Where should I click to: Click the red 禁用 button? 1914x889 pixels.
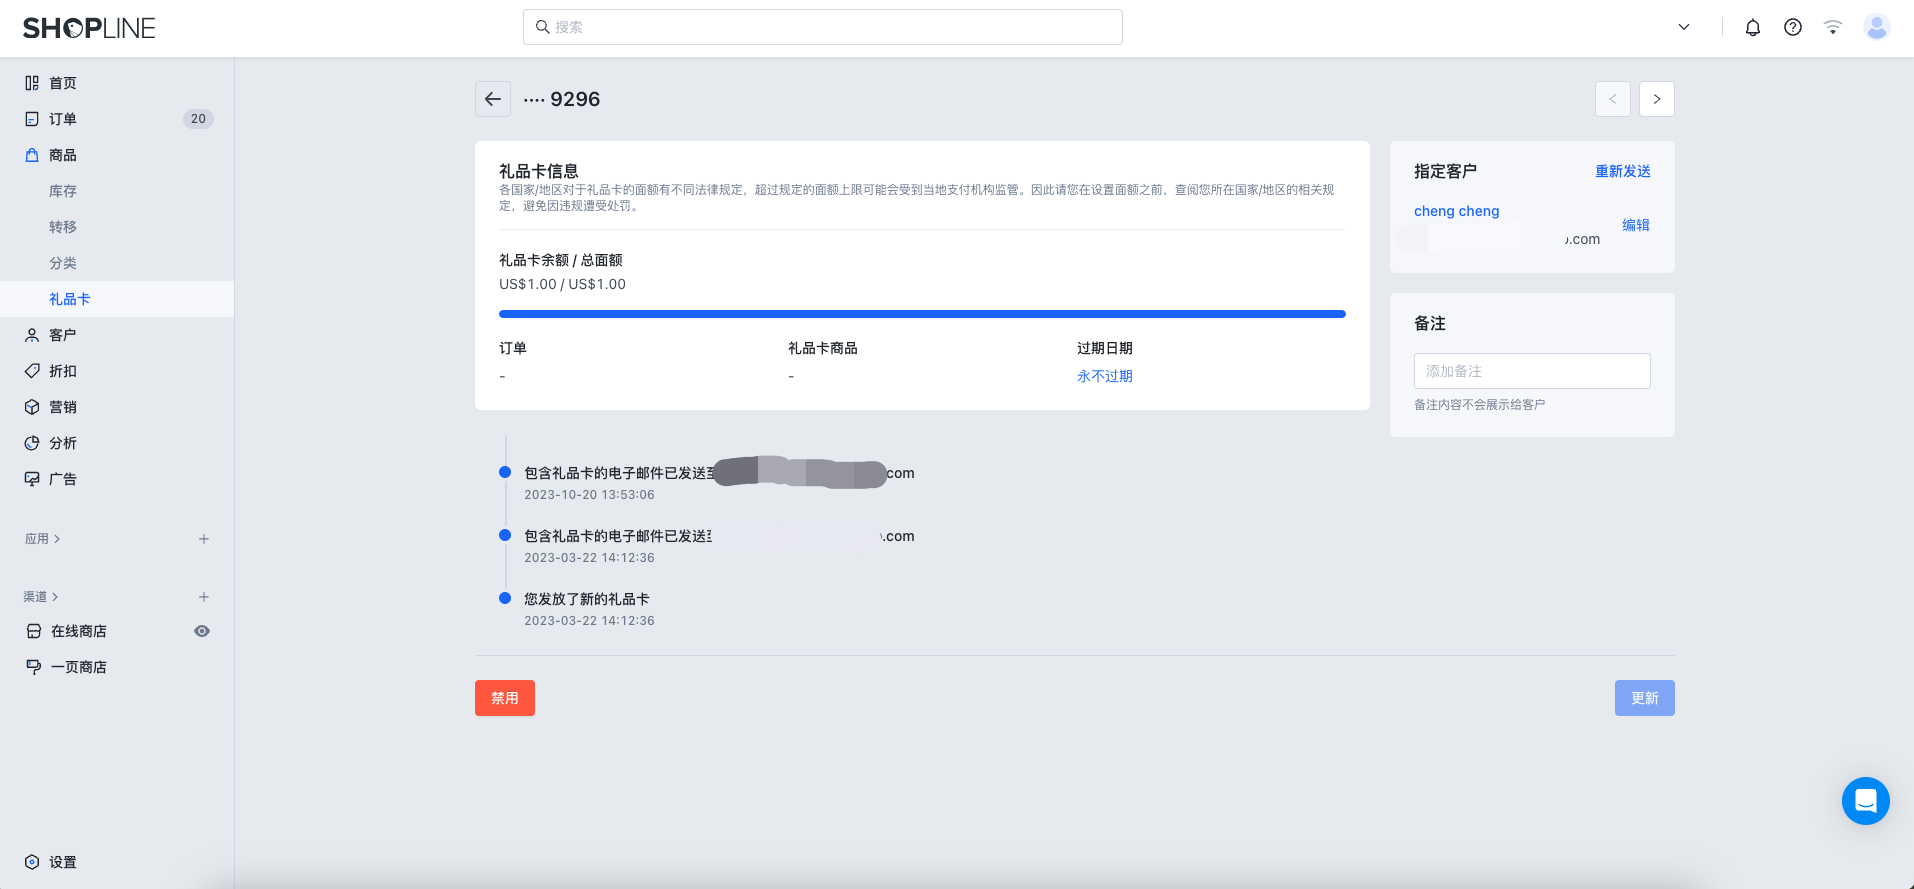click(505, 698)
